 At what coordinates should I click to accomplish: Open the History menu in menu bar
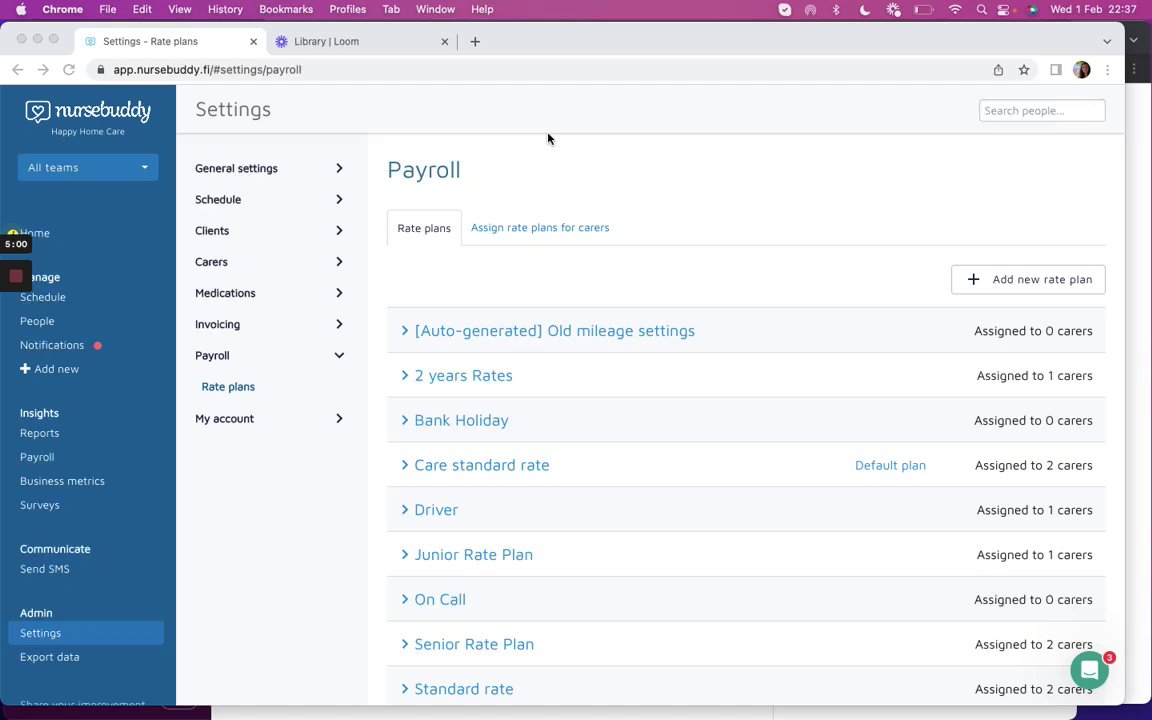[225, 10]
